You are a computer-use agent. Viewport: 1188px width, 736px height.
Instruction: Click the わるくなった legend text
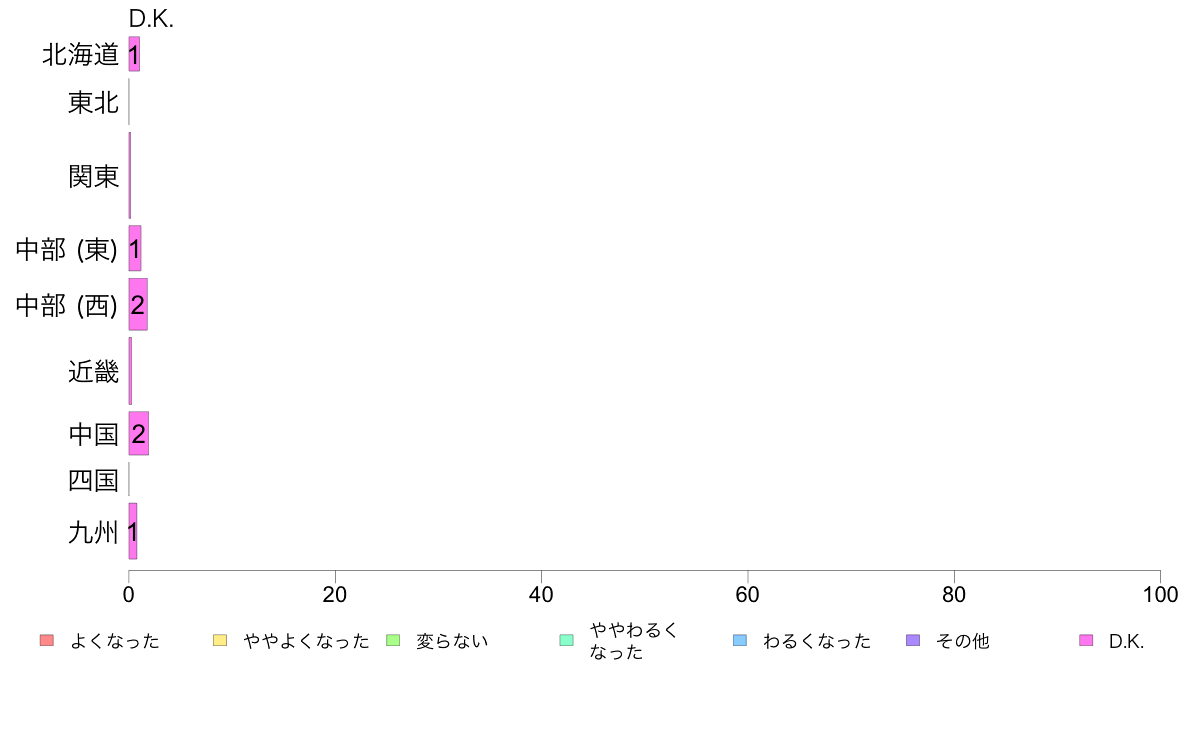(x=817, y=641)
